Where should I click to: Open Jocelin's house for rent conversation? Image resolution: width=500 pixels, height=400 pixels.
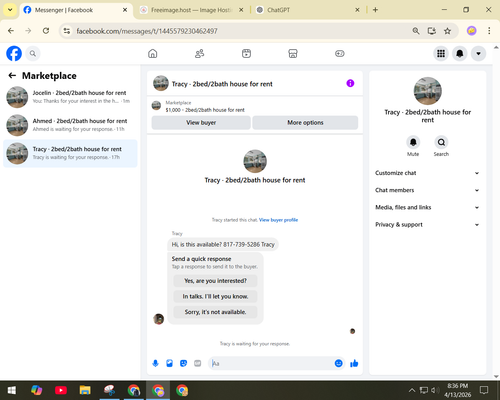click(x=70, y=97)
